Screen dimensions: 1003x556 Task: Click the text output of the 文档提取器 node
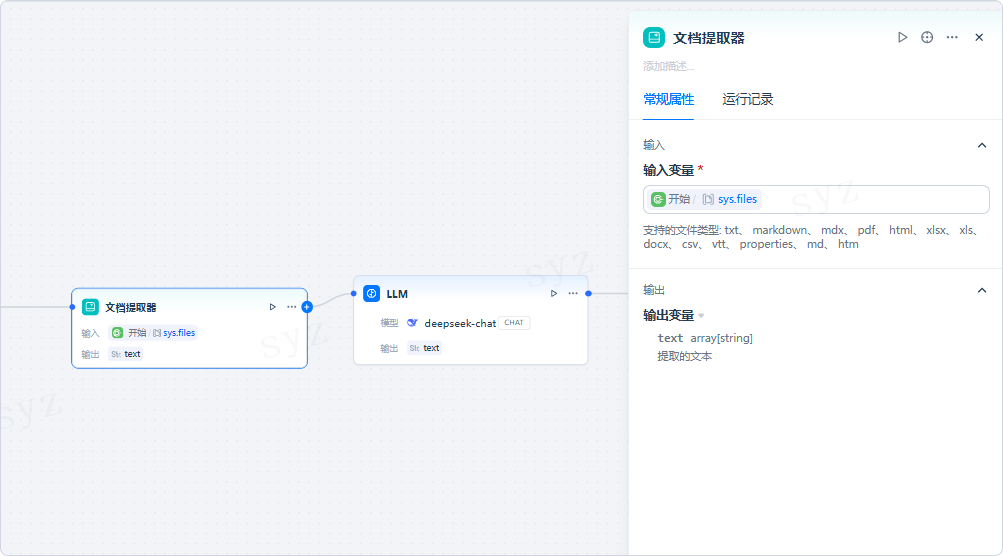pos(125,354)
